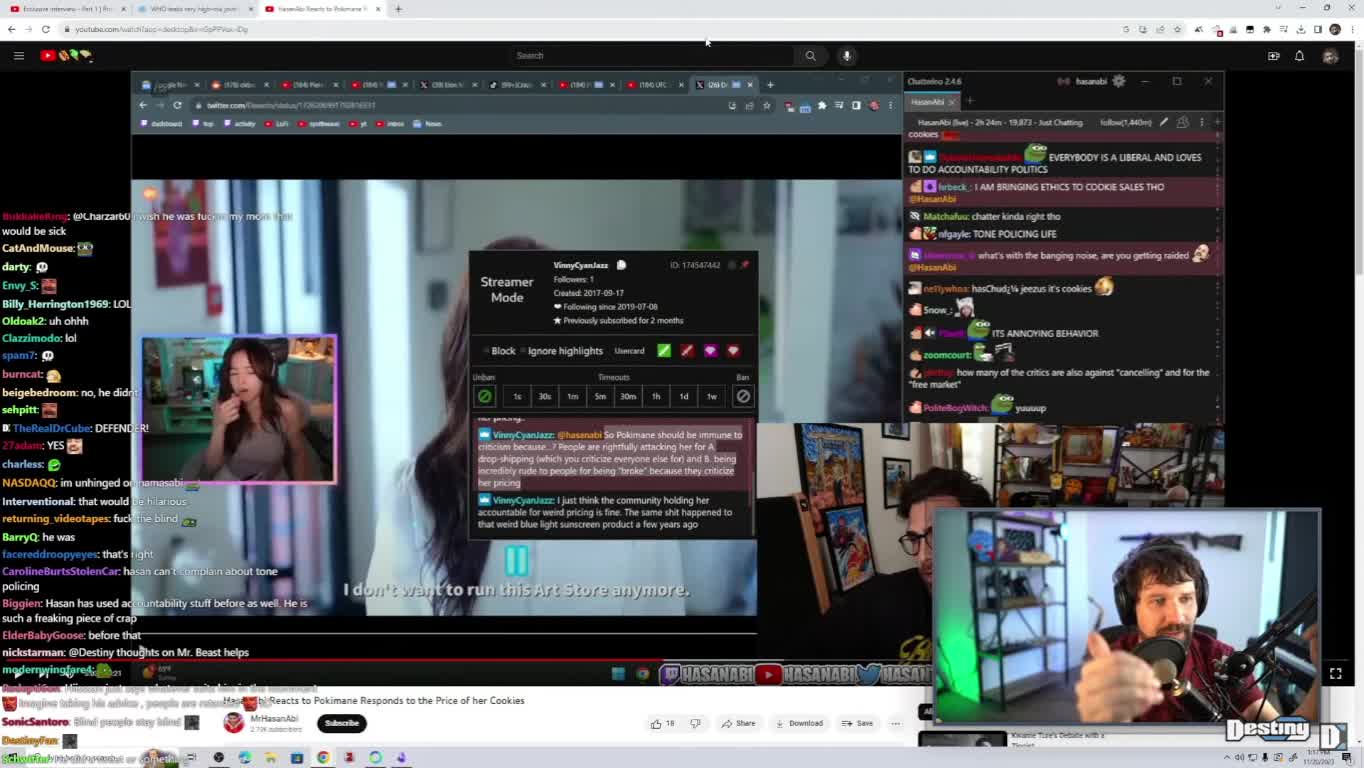This screenshot has height=768, width=1364.
Task: Select the 1w timeout button
Action: click(712, 397)
